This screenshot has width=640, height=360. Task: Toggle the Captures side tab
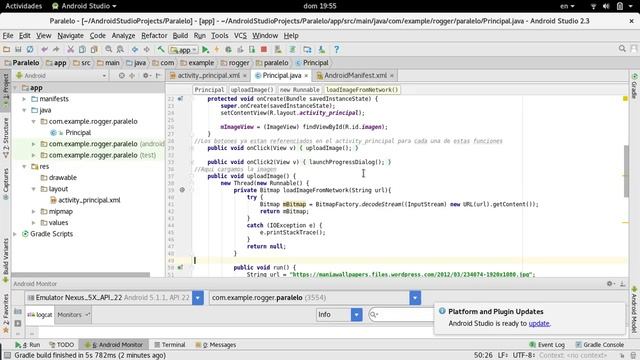click(x=5, y=184)
